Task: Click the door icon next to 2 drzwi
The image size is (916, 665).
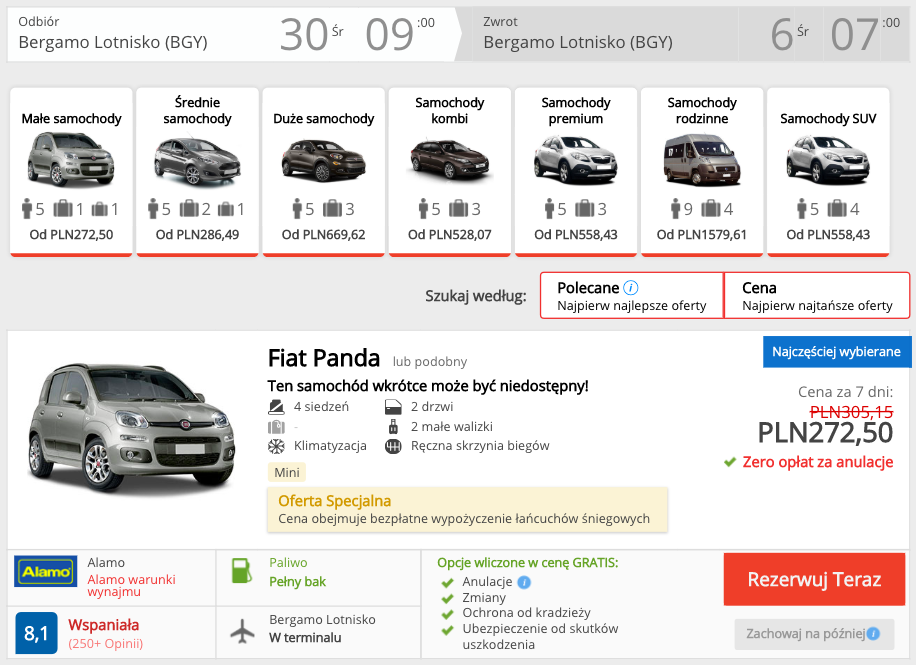Action: coord(394,407)
